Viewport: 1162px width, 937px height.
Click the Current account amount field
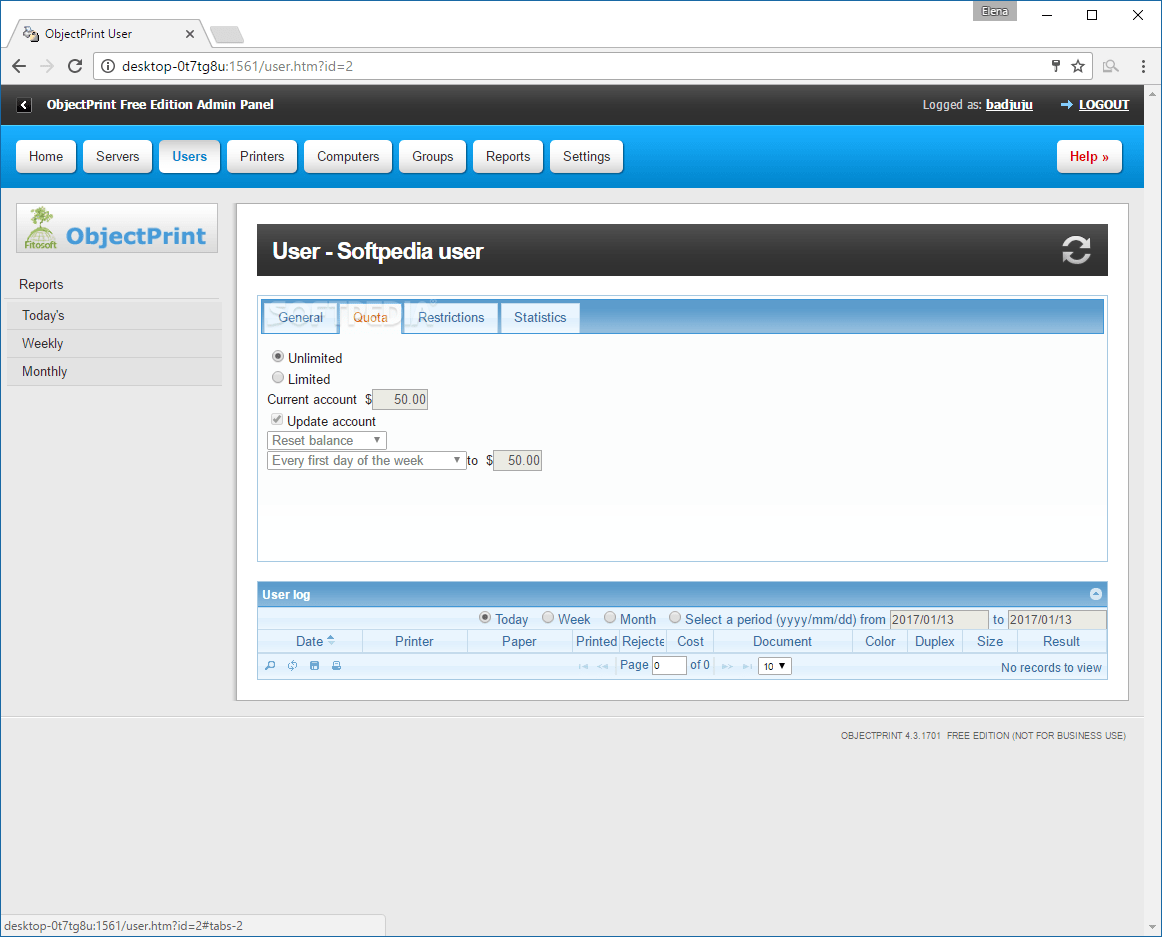[400, 400]
